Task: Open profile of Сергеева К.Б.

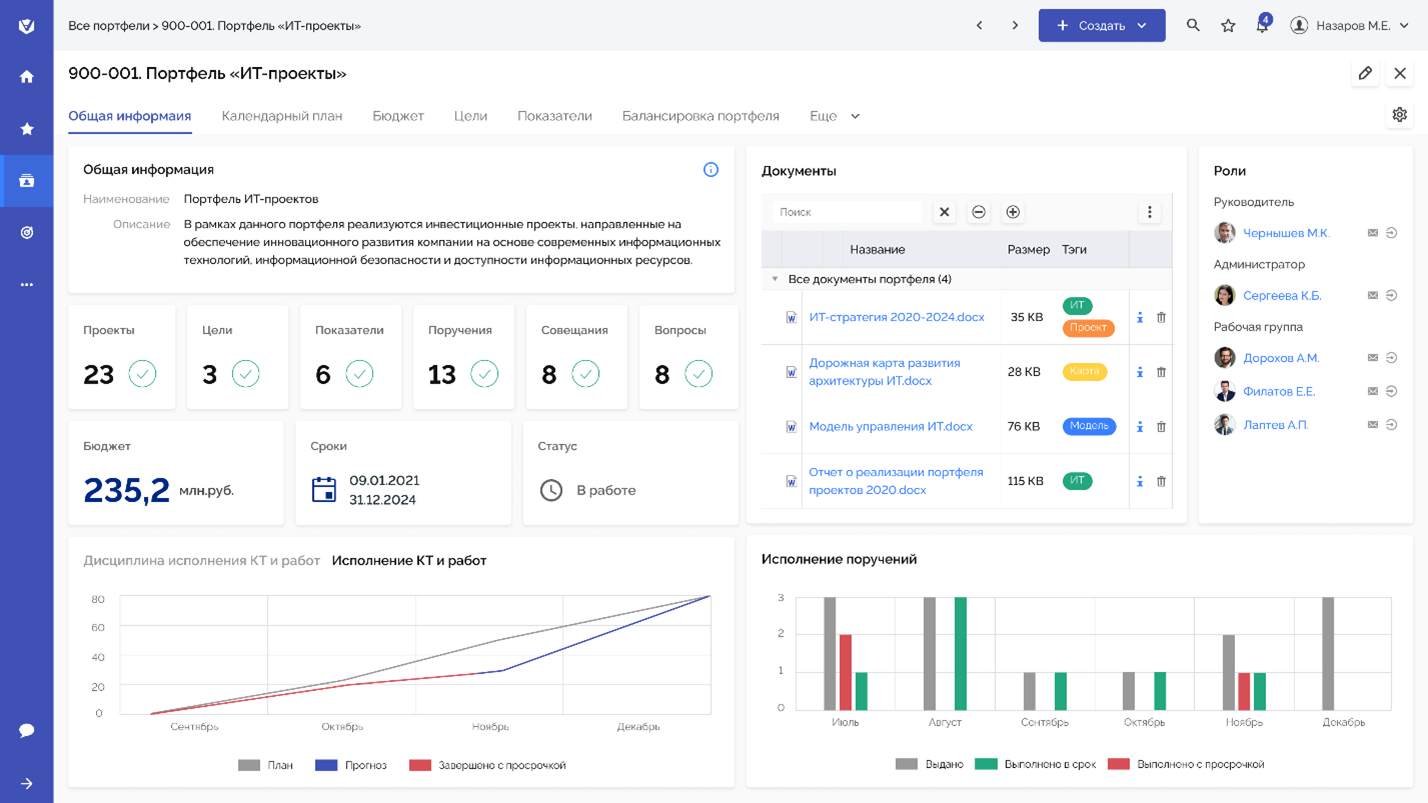Action: 1282,295
